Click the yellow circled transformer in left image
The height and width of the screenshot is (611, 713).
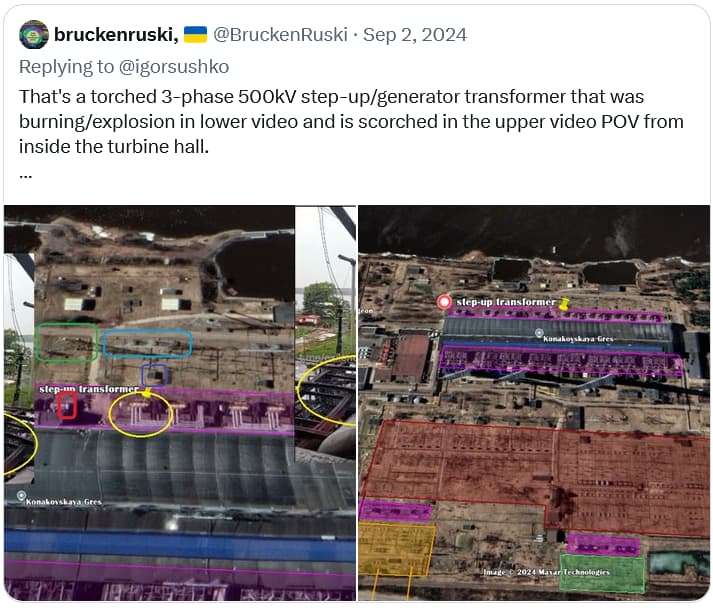(141, 414)
